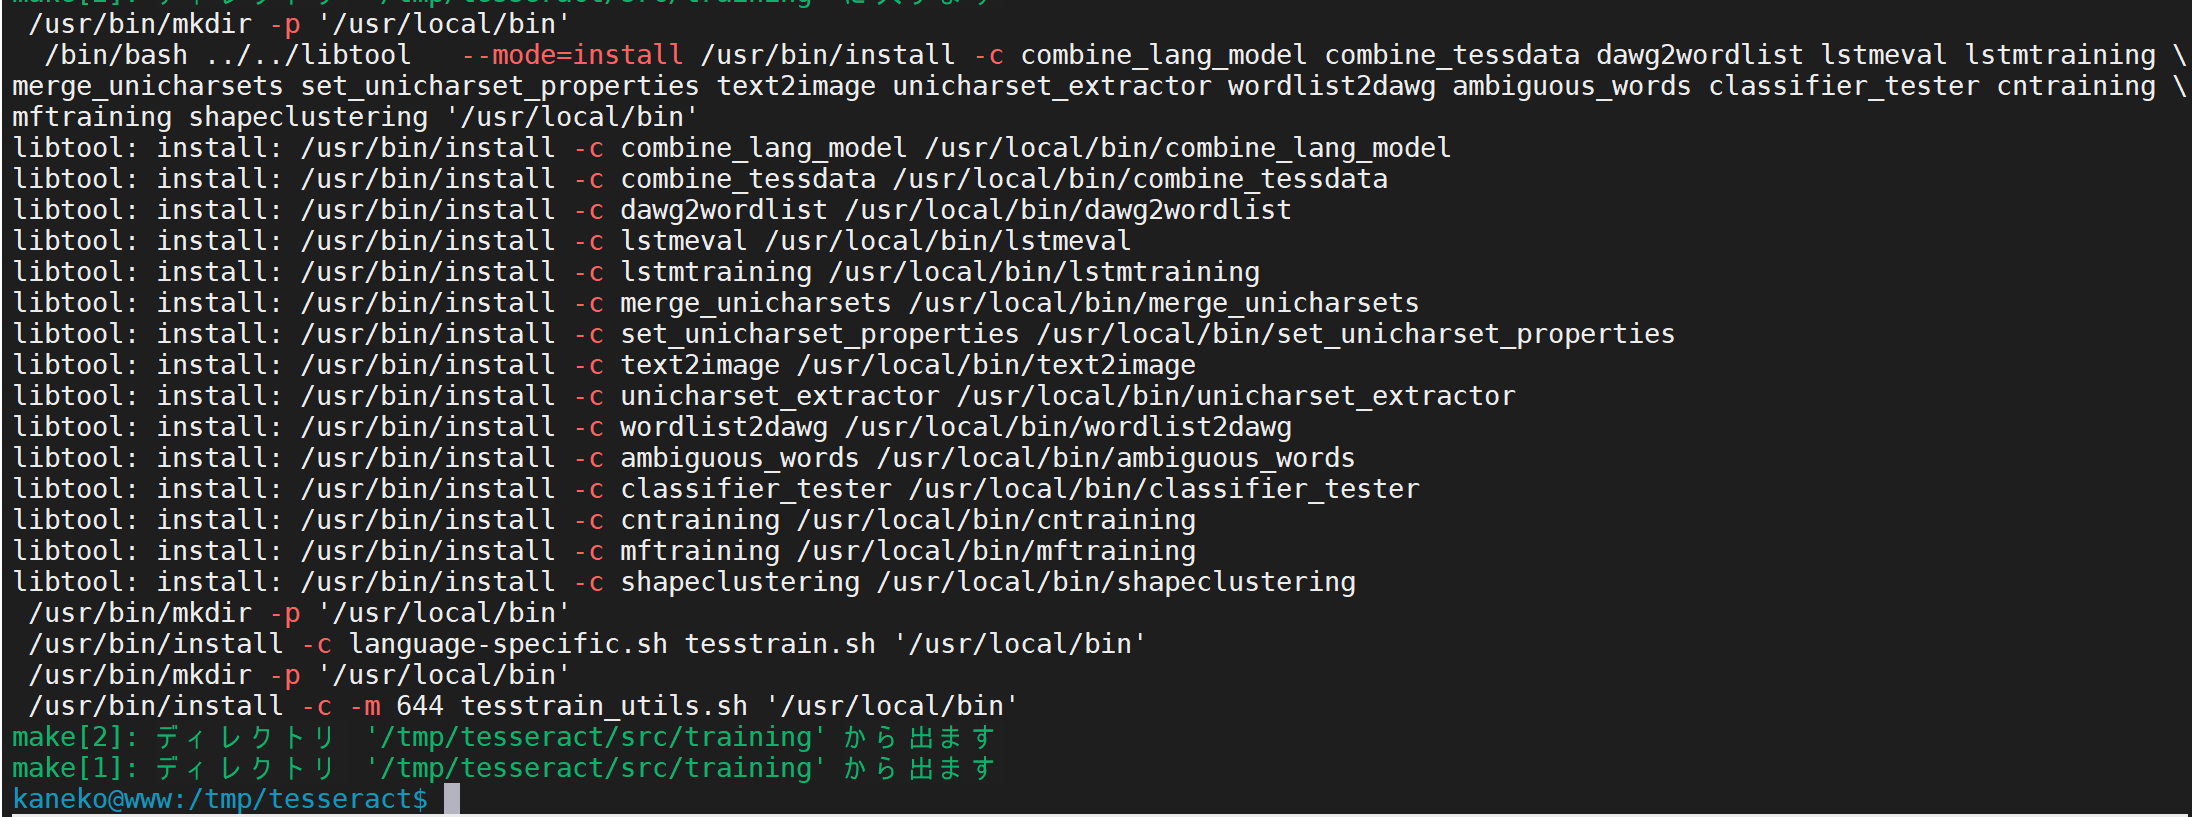Screen dimensions: 2192x817
Task: Click the green 'make[2]:' leaving directory line
Action: point(504,737)
